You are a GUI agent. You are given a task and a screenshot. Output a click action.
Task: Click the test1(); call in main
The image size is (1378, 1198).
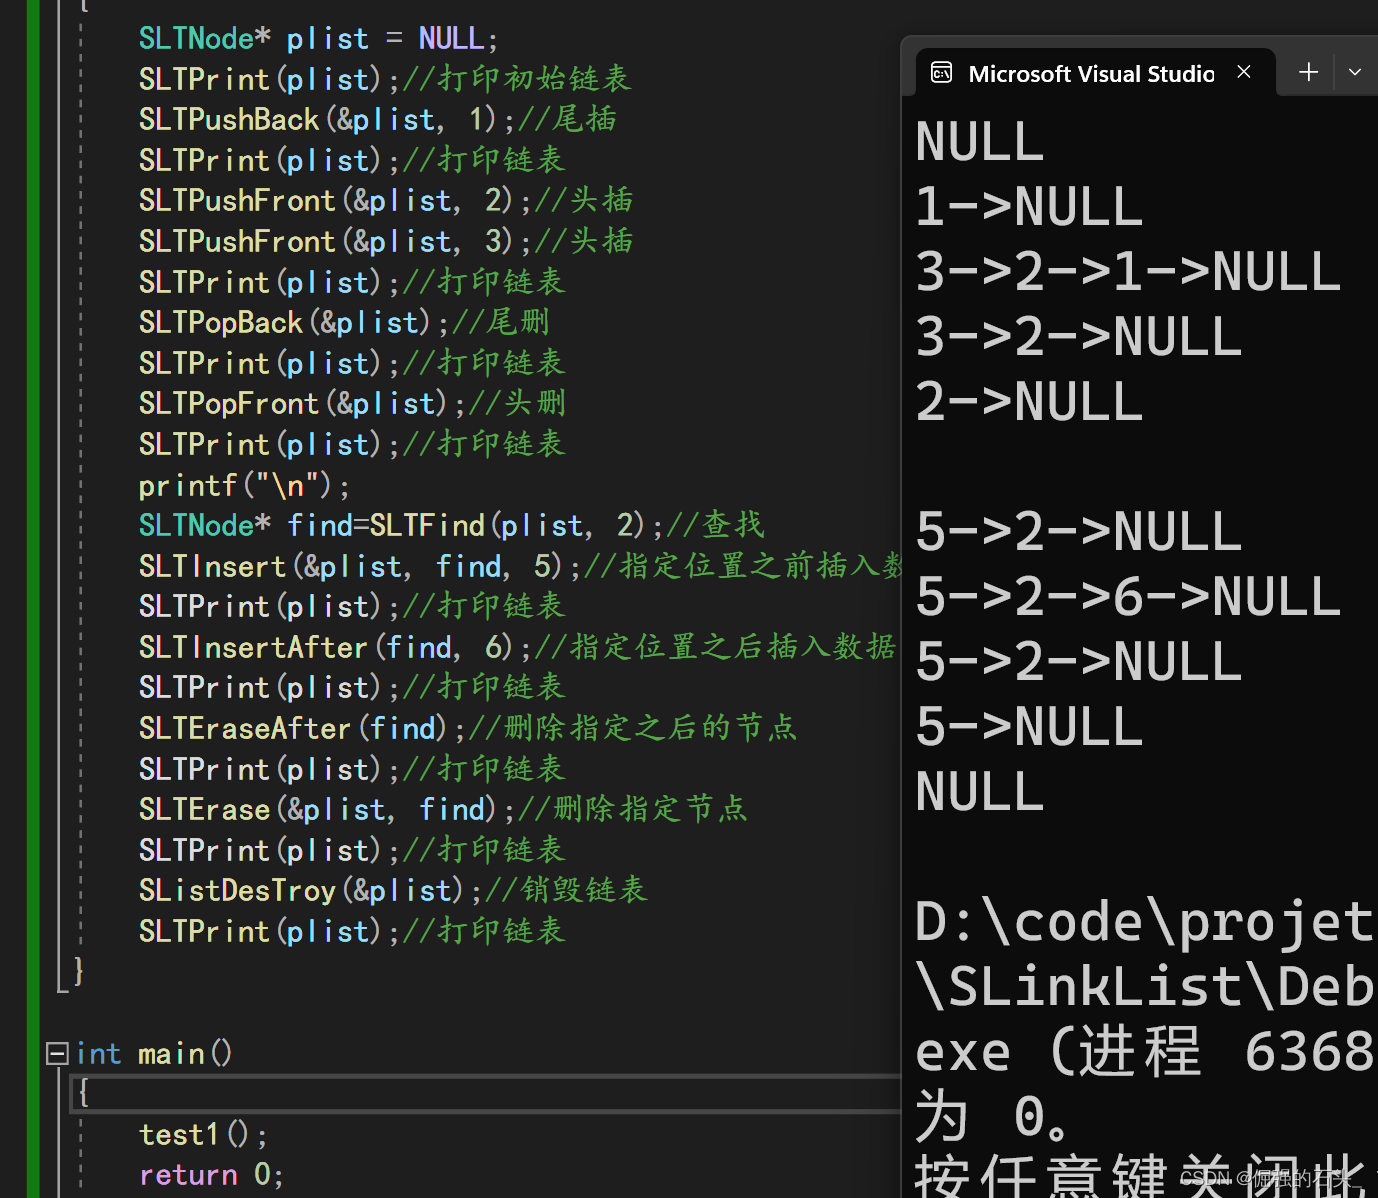203,1135
